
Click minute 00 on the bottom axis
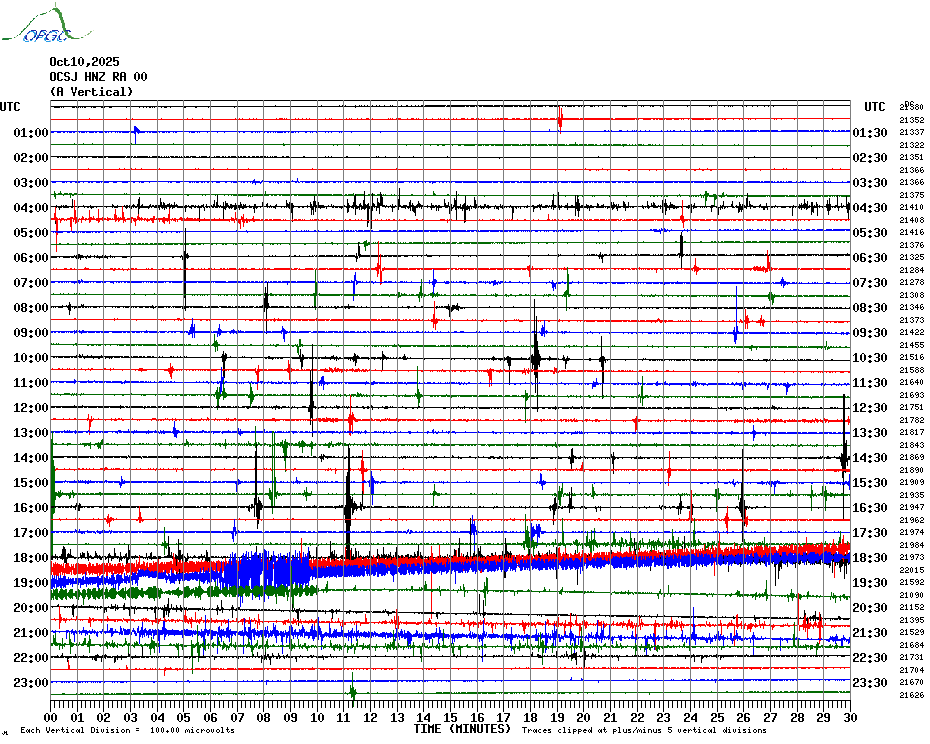point(51,717)
